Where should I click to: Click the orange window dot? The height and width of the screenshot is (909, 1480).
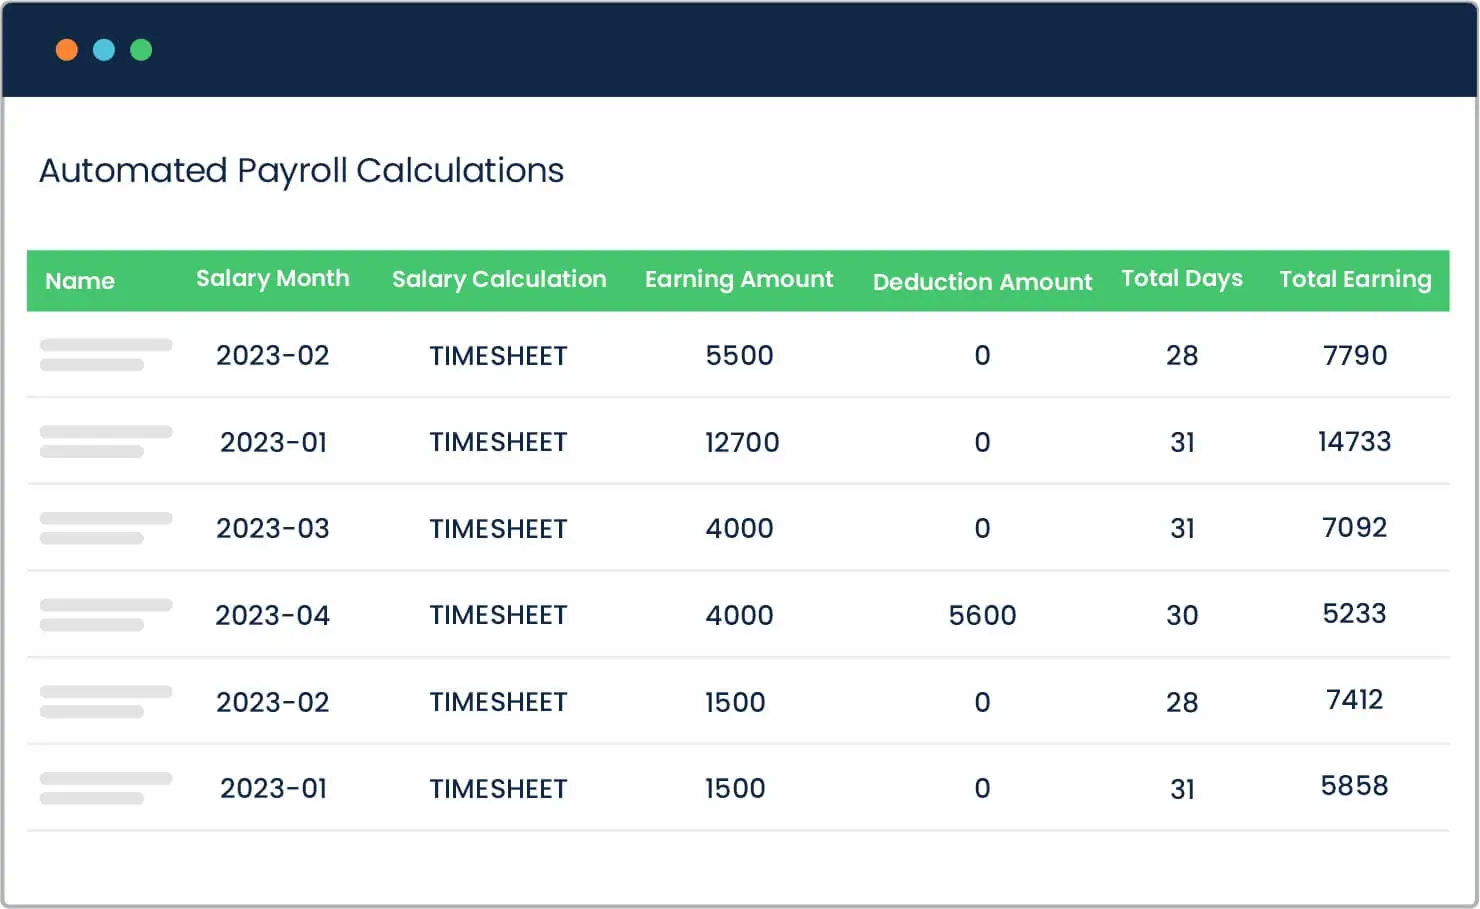coord(67,50)
